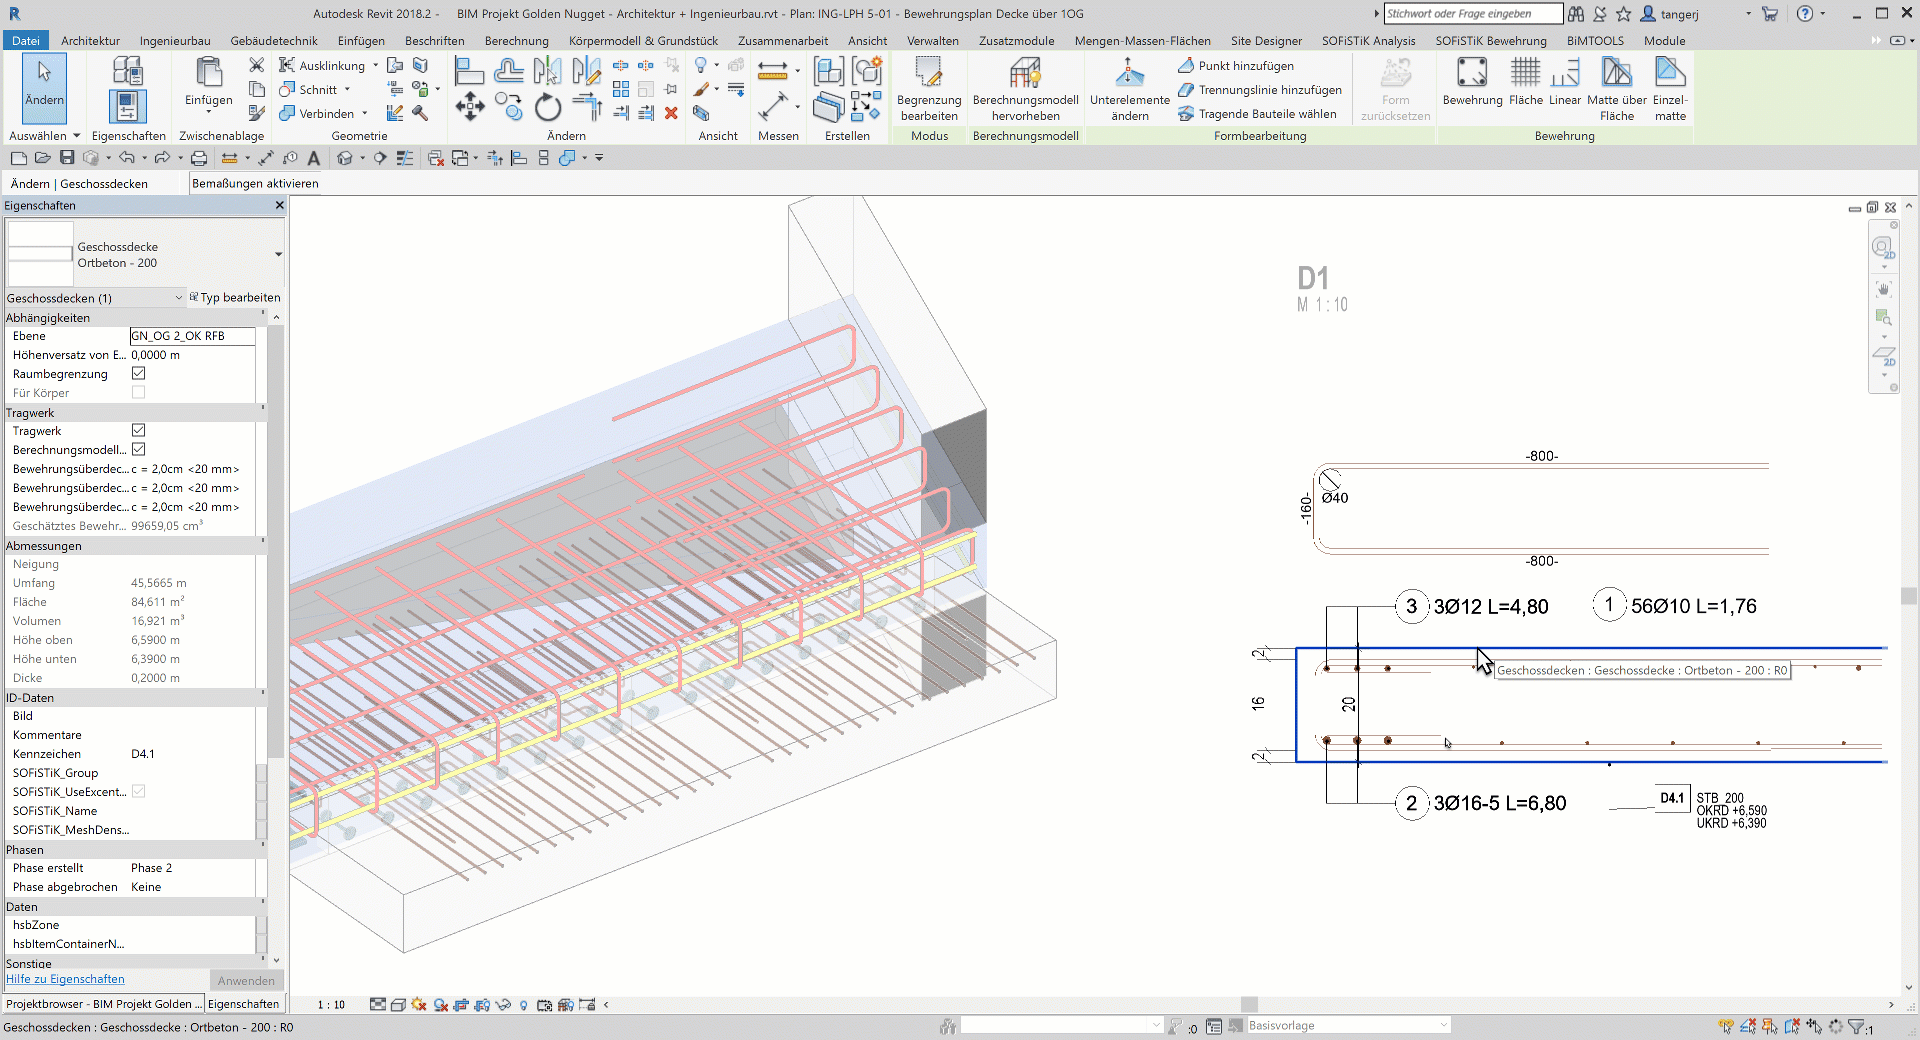Viewport: 1920px width, 1040px height.
Task: Switch to the SOFiSTiK Bewehrung ribbon tab
Action: (1491, 41)
